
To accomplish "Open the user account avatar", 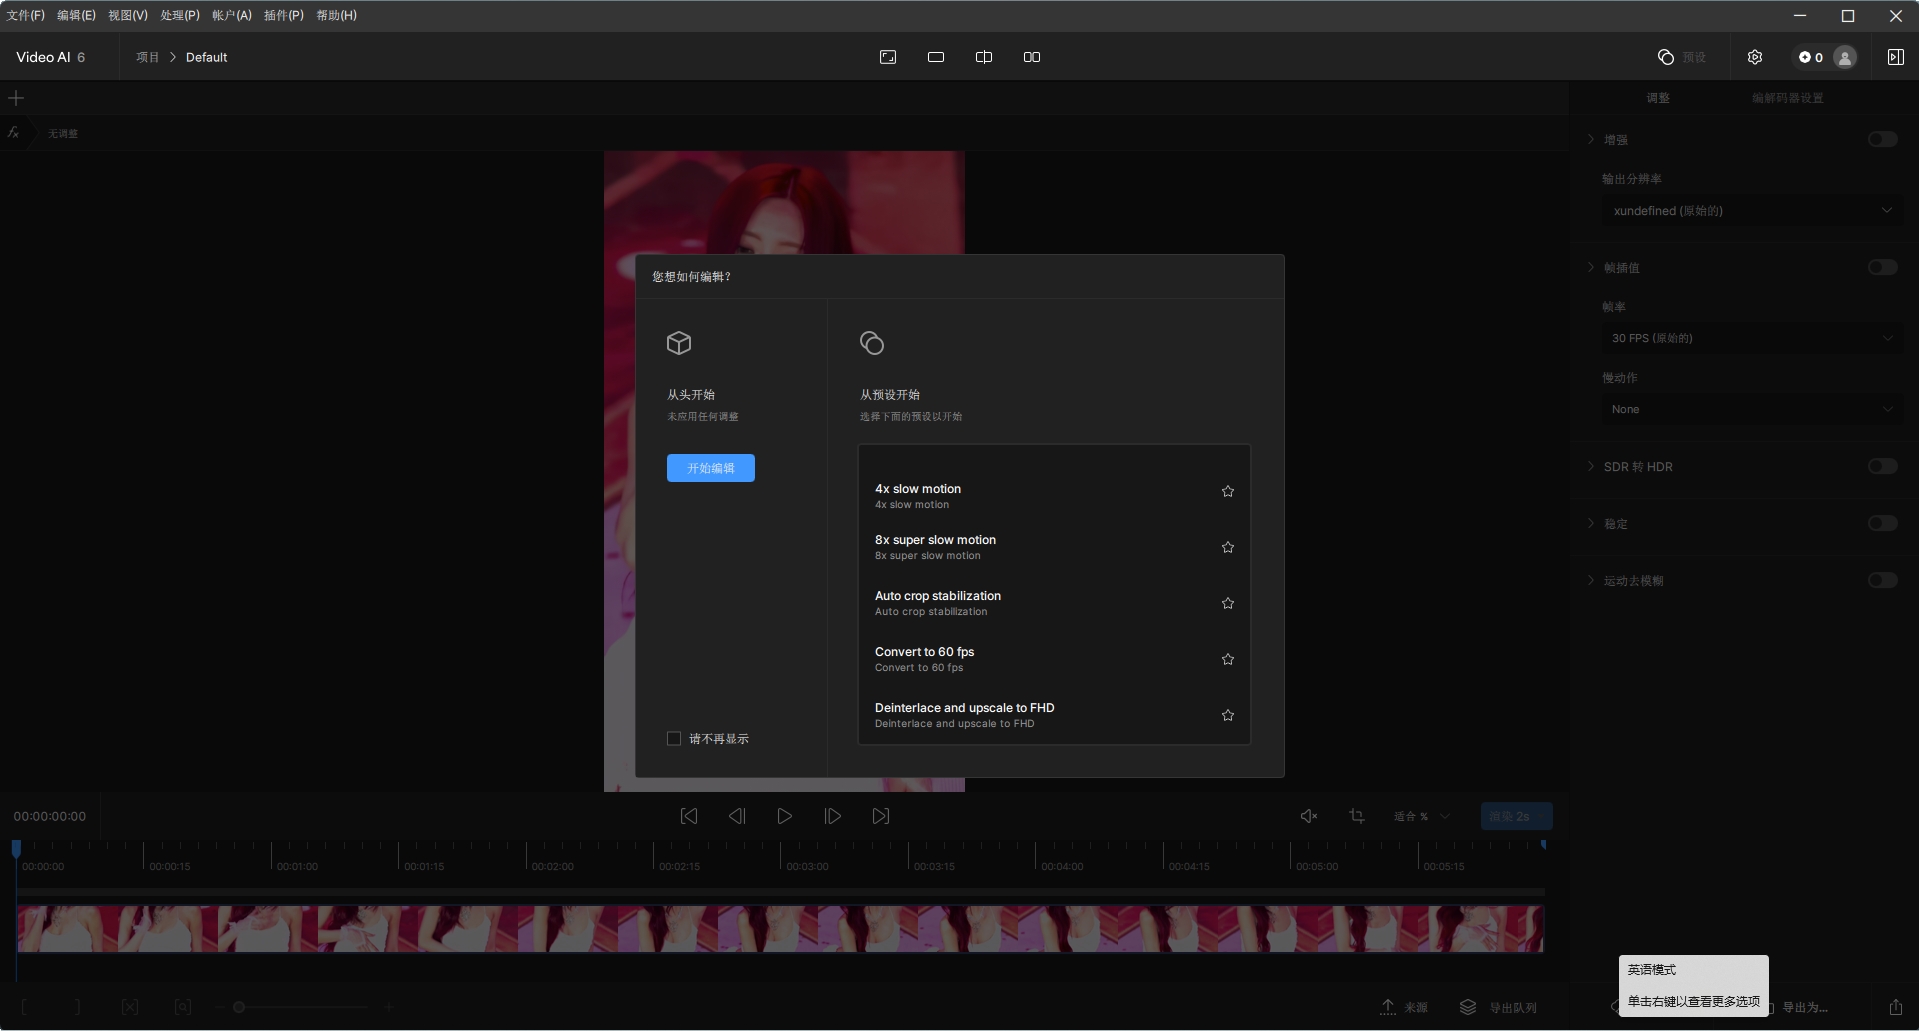I will click(x=1845, y=57).
